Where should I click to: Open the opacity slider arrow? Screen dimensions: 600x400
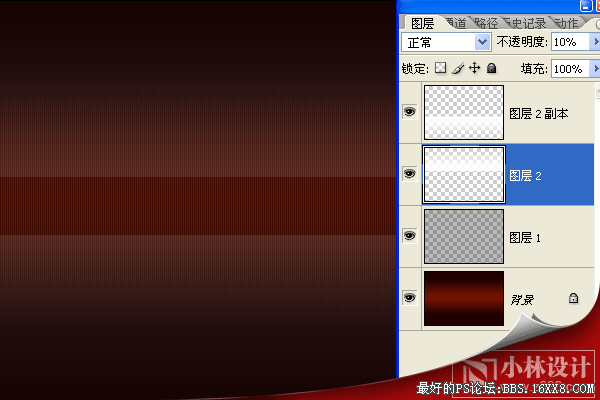tap(595, 42)
